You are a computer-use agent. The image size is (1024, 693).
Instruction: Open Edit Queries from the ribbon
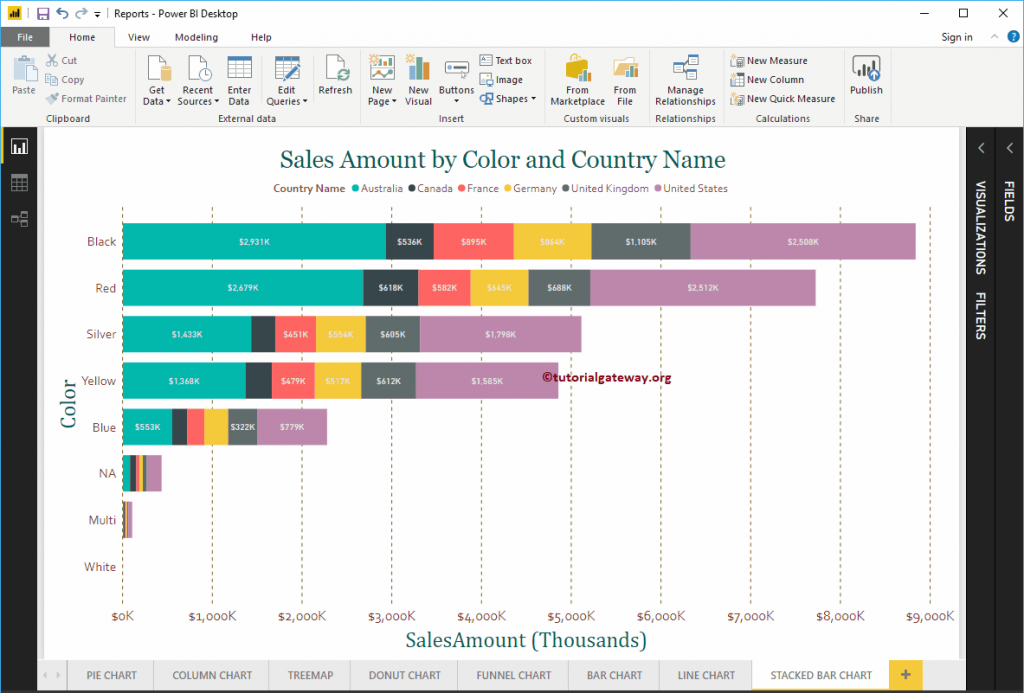pyautogui.click(x=287, y=80)
